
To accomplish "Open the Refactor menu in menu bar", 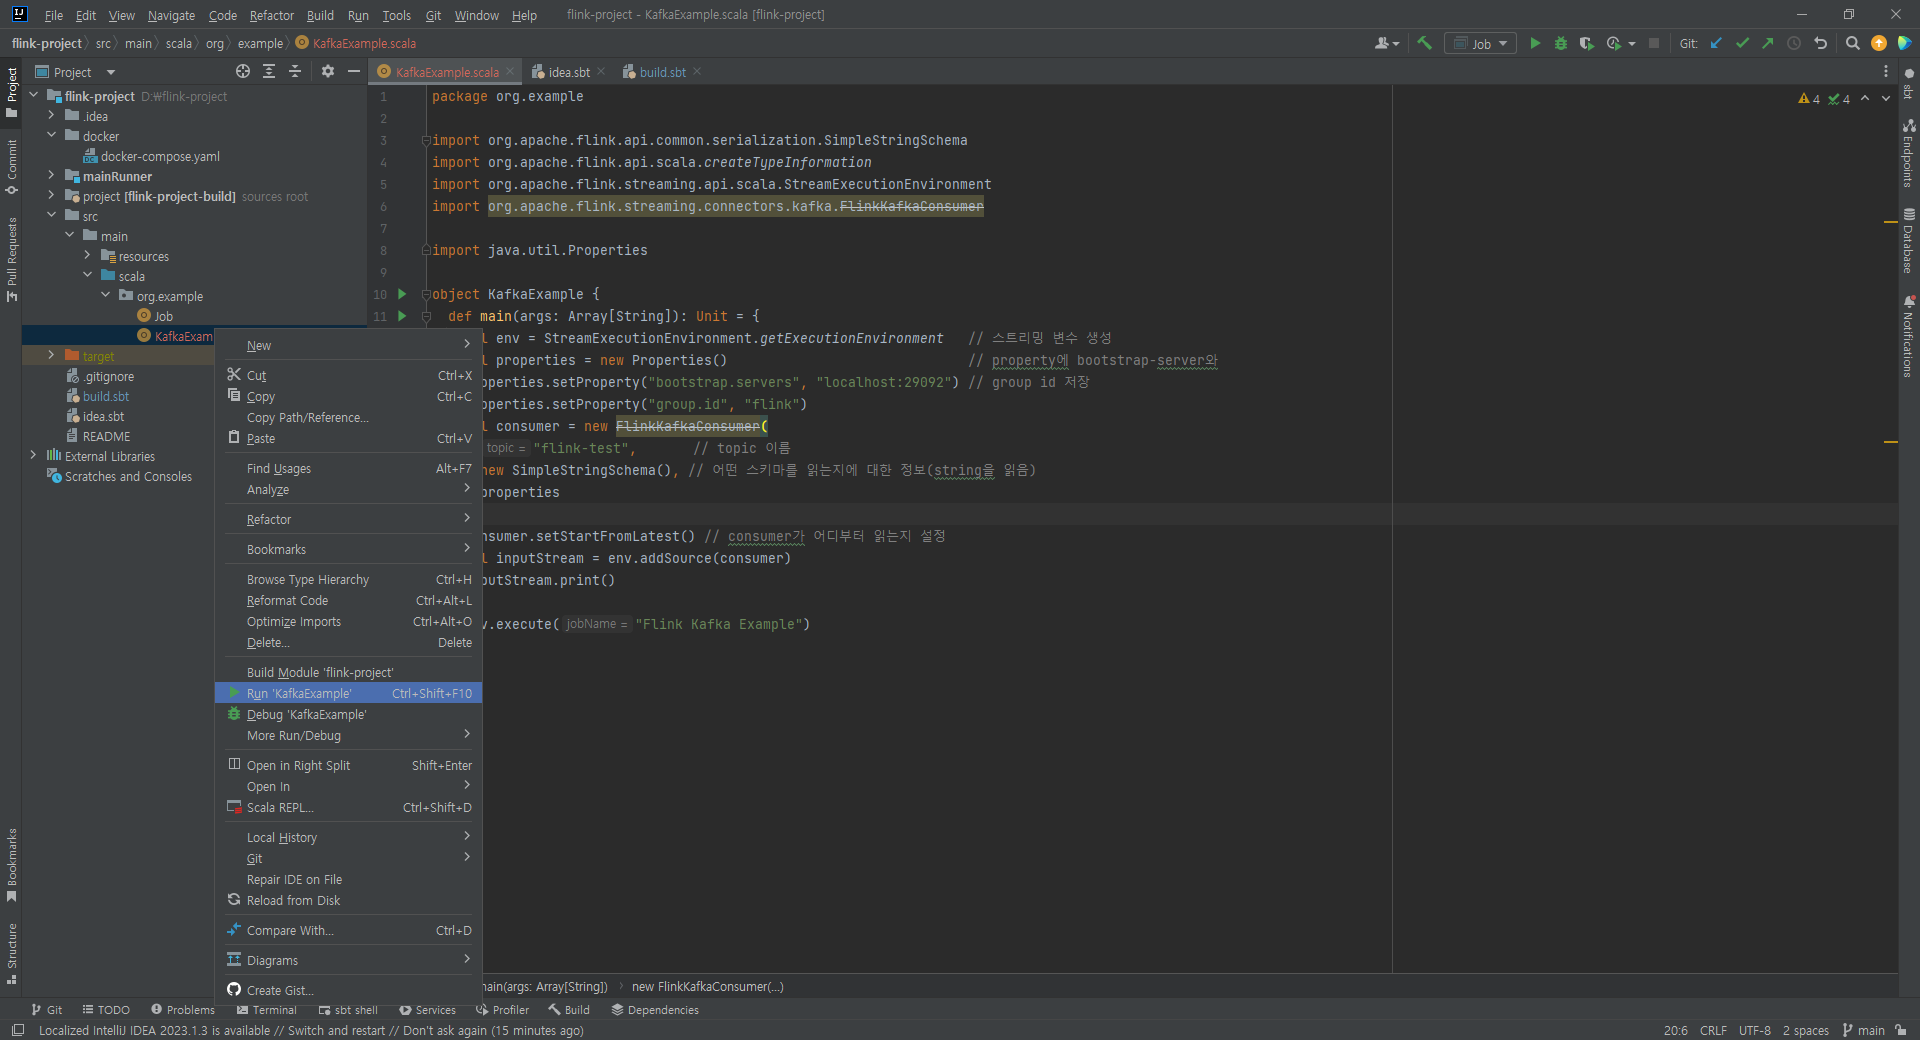I will coord(271,15).
